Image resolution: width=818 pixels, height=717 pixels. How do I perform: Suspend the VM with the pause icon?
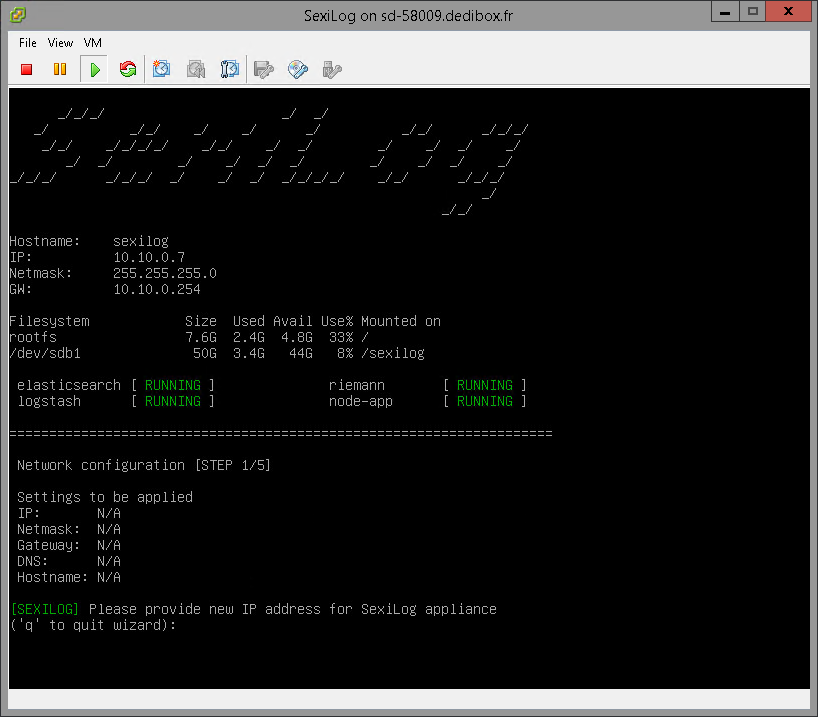[x=60, y=69]
